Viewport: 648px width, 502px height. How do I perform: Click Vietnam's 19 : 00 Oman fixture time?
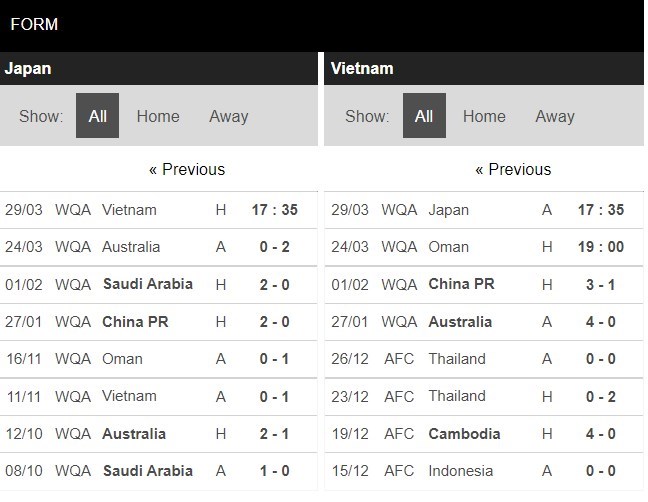pos(600,247)
